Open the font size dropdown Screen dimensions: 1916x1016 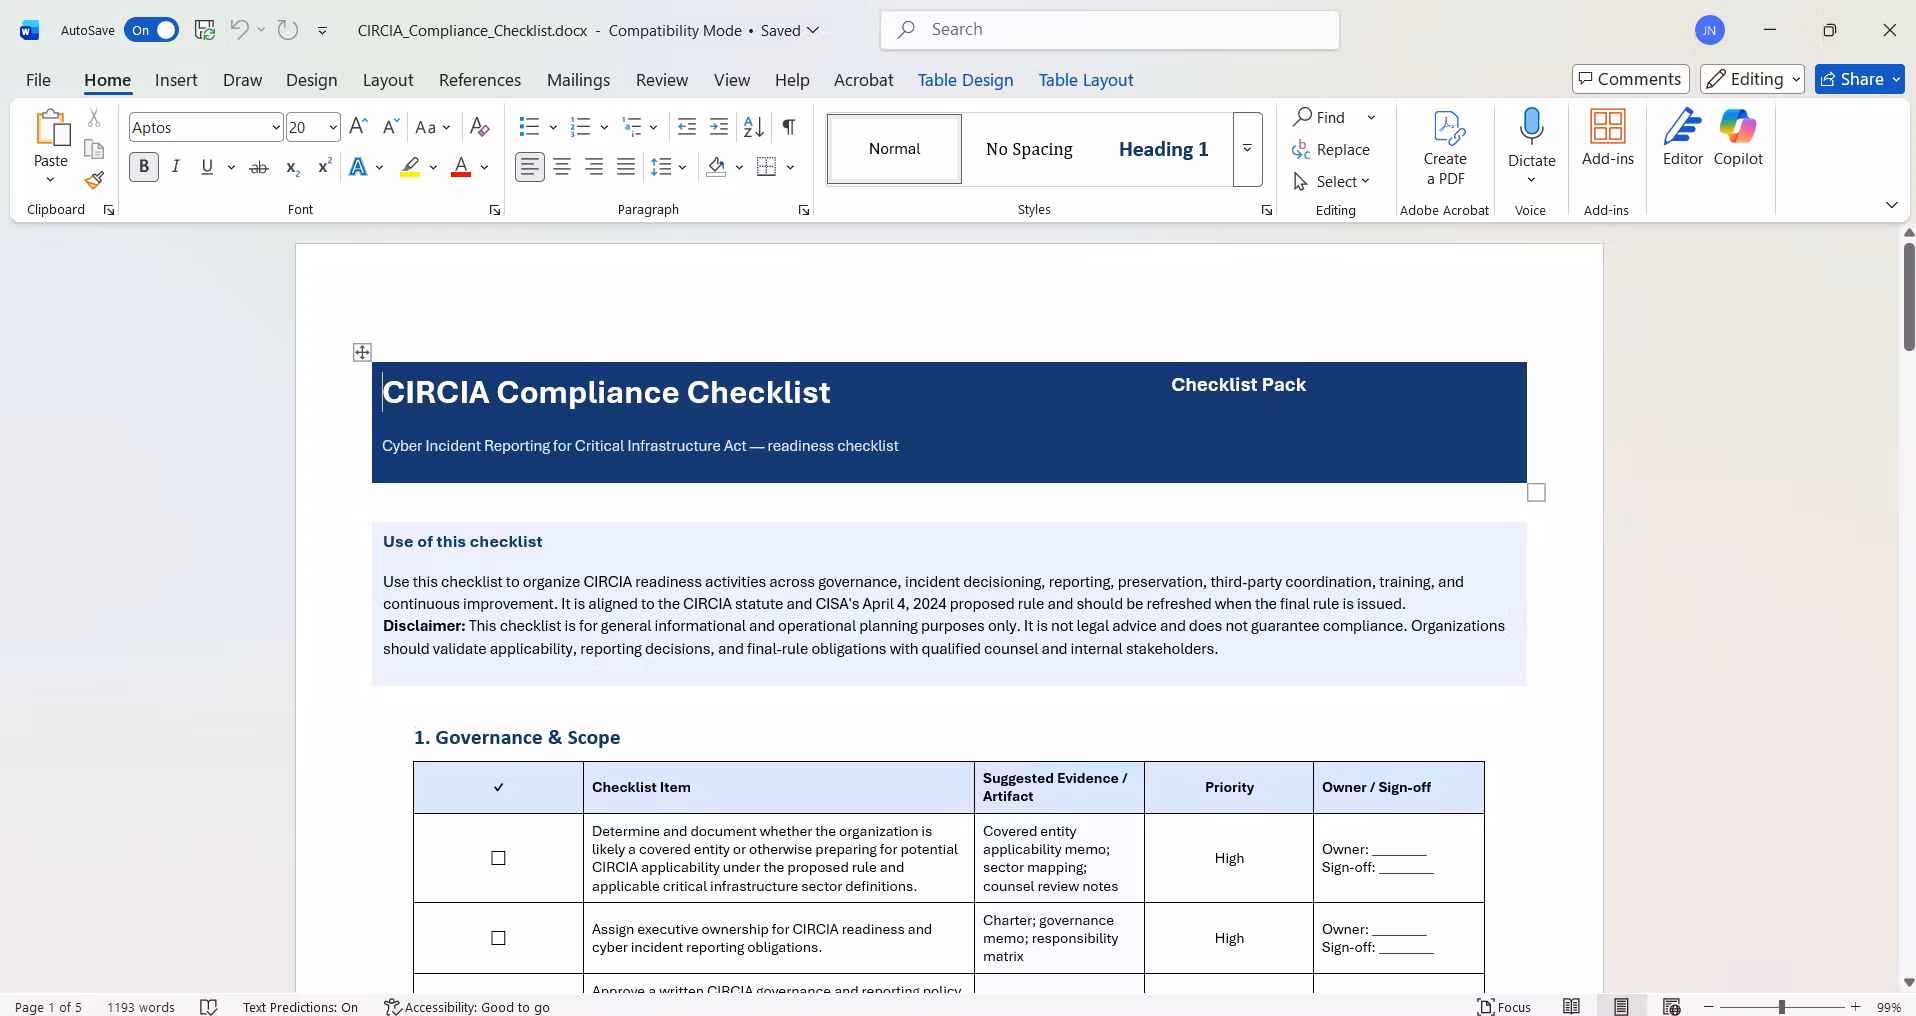point(333,127)
